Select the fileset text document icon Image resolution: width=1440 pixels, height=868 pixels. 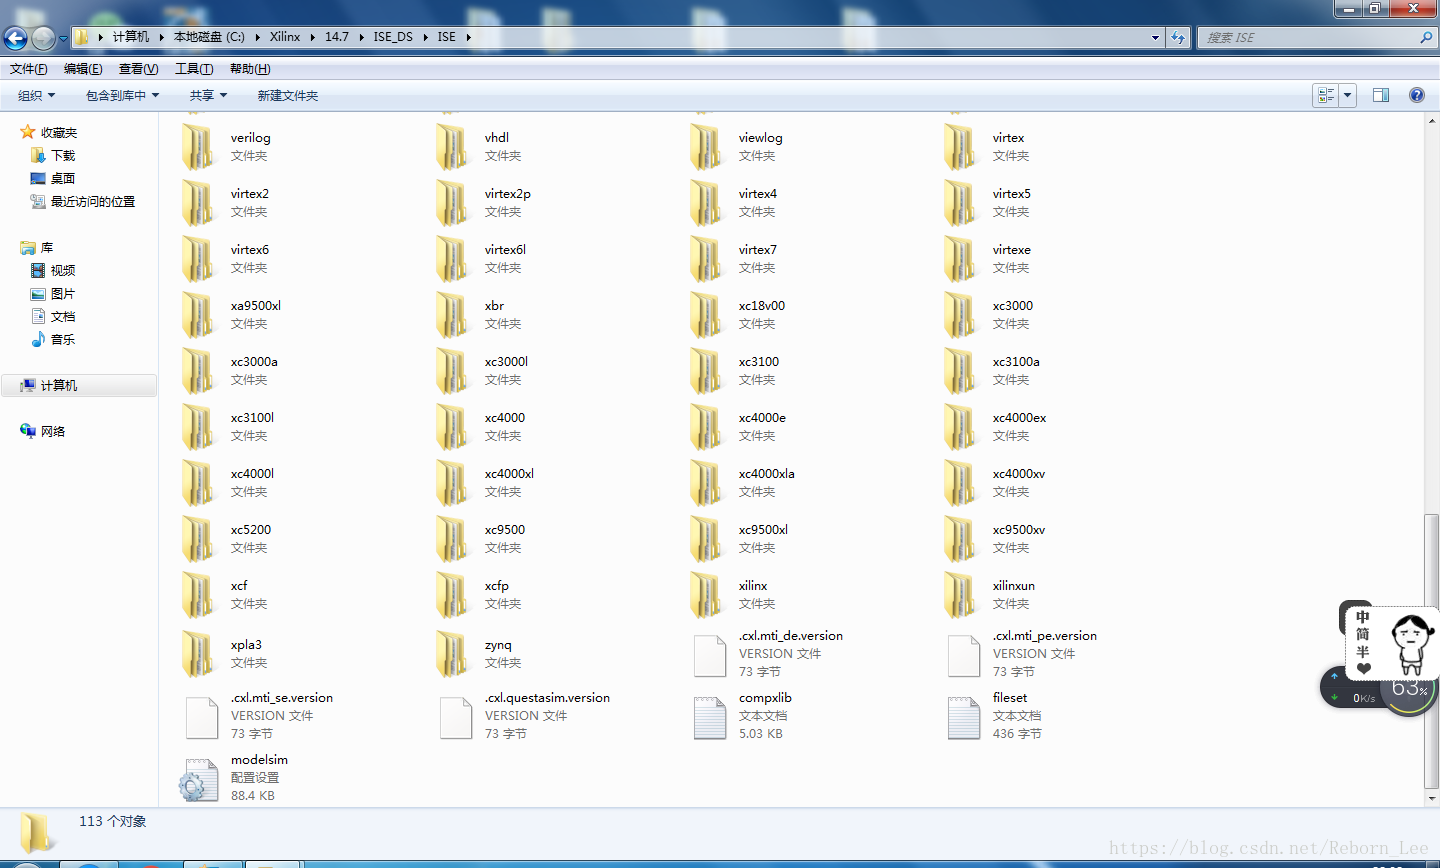coord(964,717)
